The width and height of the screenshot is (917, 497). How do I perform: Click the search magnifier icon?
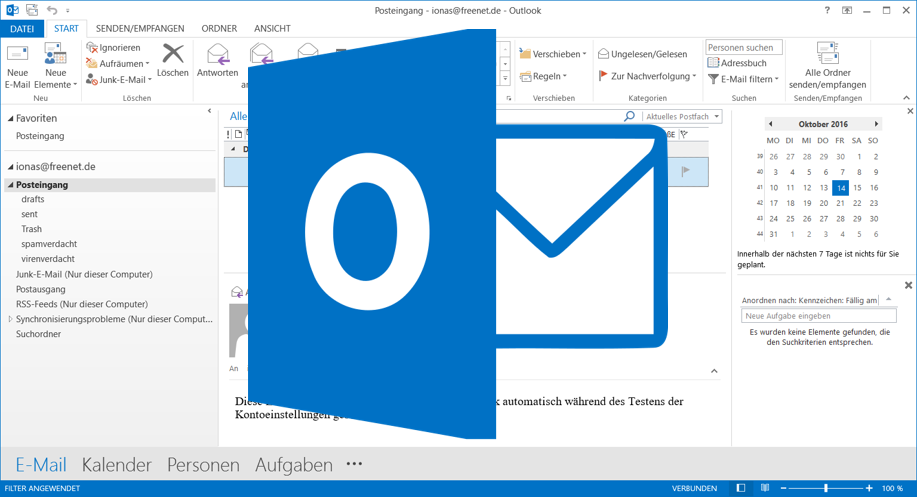click(x=629, y=116)
